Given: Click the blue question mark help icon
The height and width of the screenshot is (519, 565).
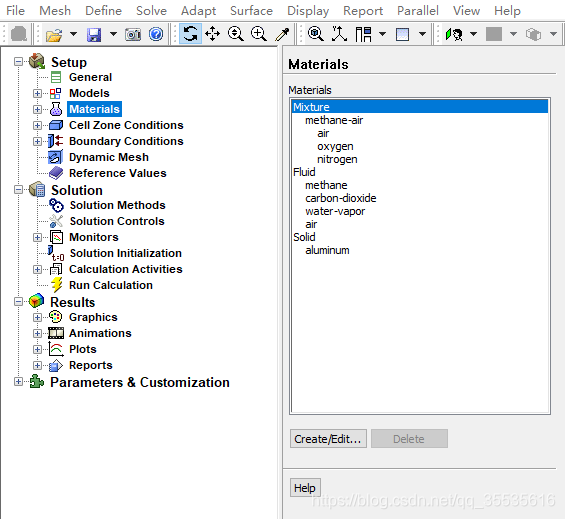Looking at the screenshot, I should (156, 34).
